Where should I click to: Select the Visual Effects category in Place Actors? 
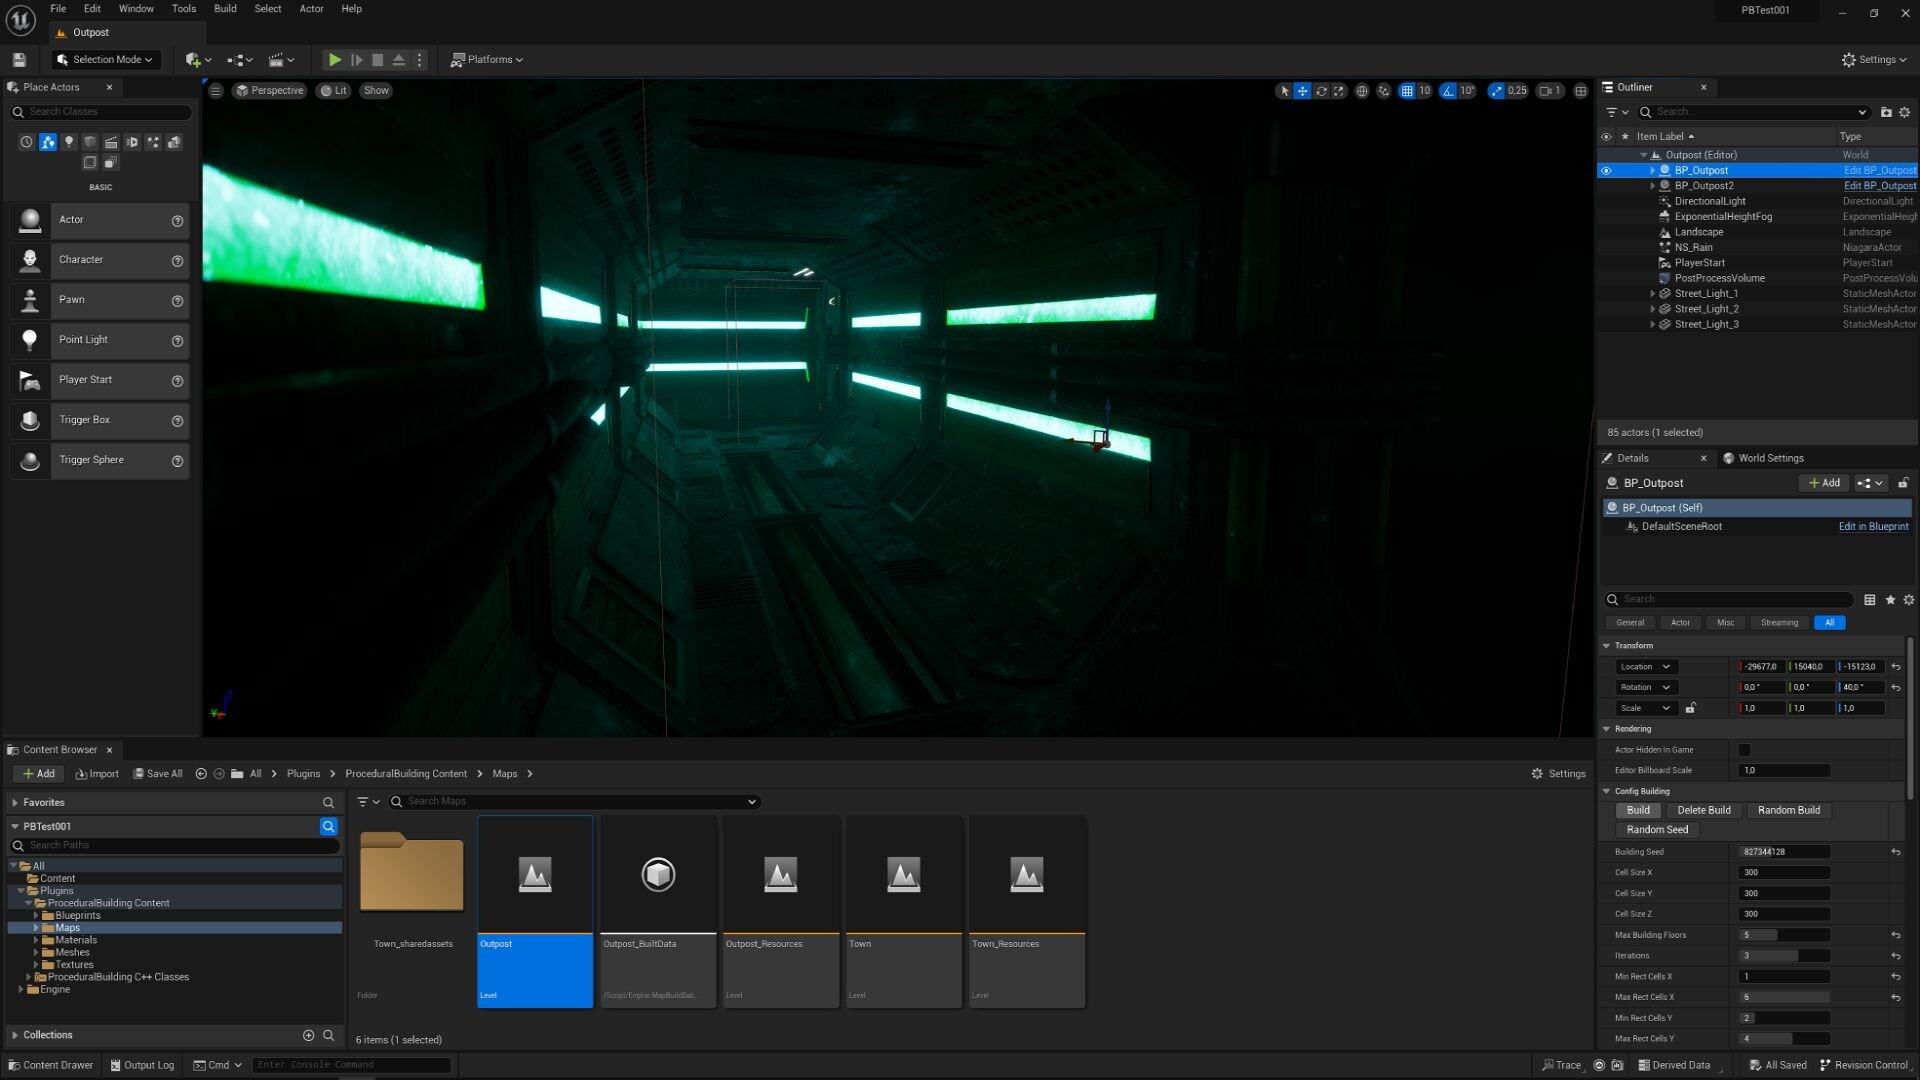pos(153,142)
